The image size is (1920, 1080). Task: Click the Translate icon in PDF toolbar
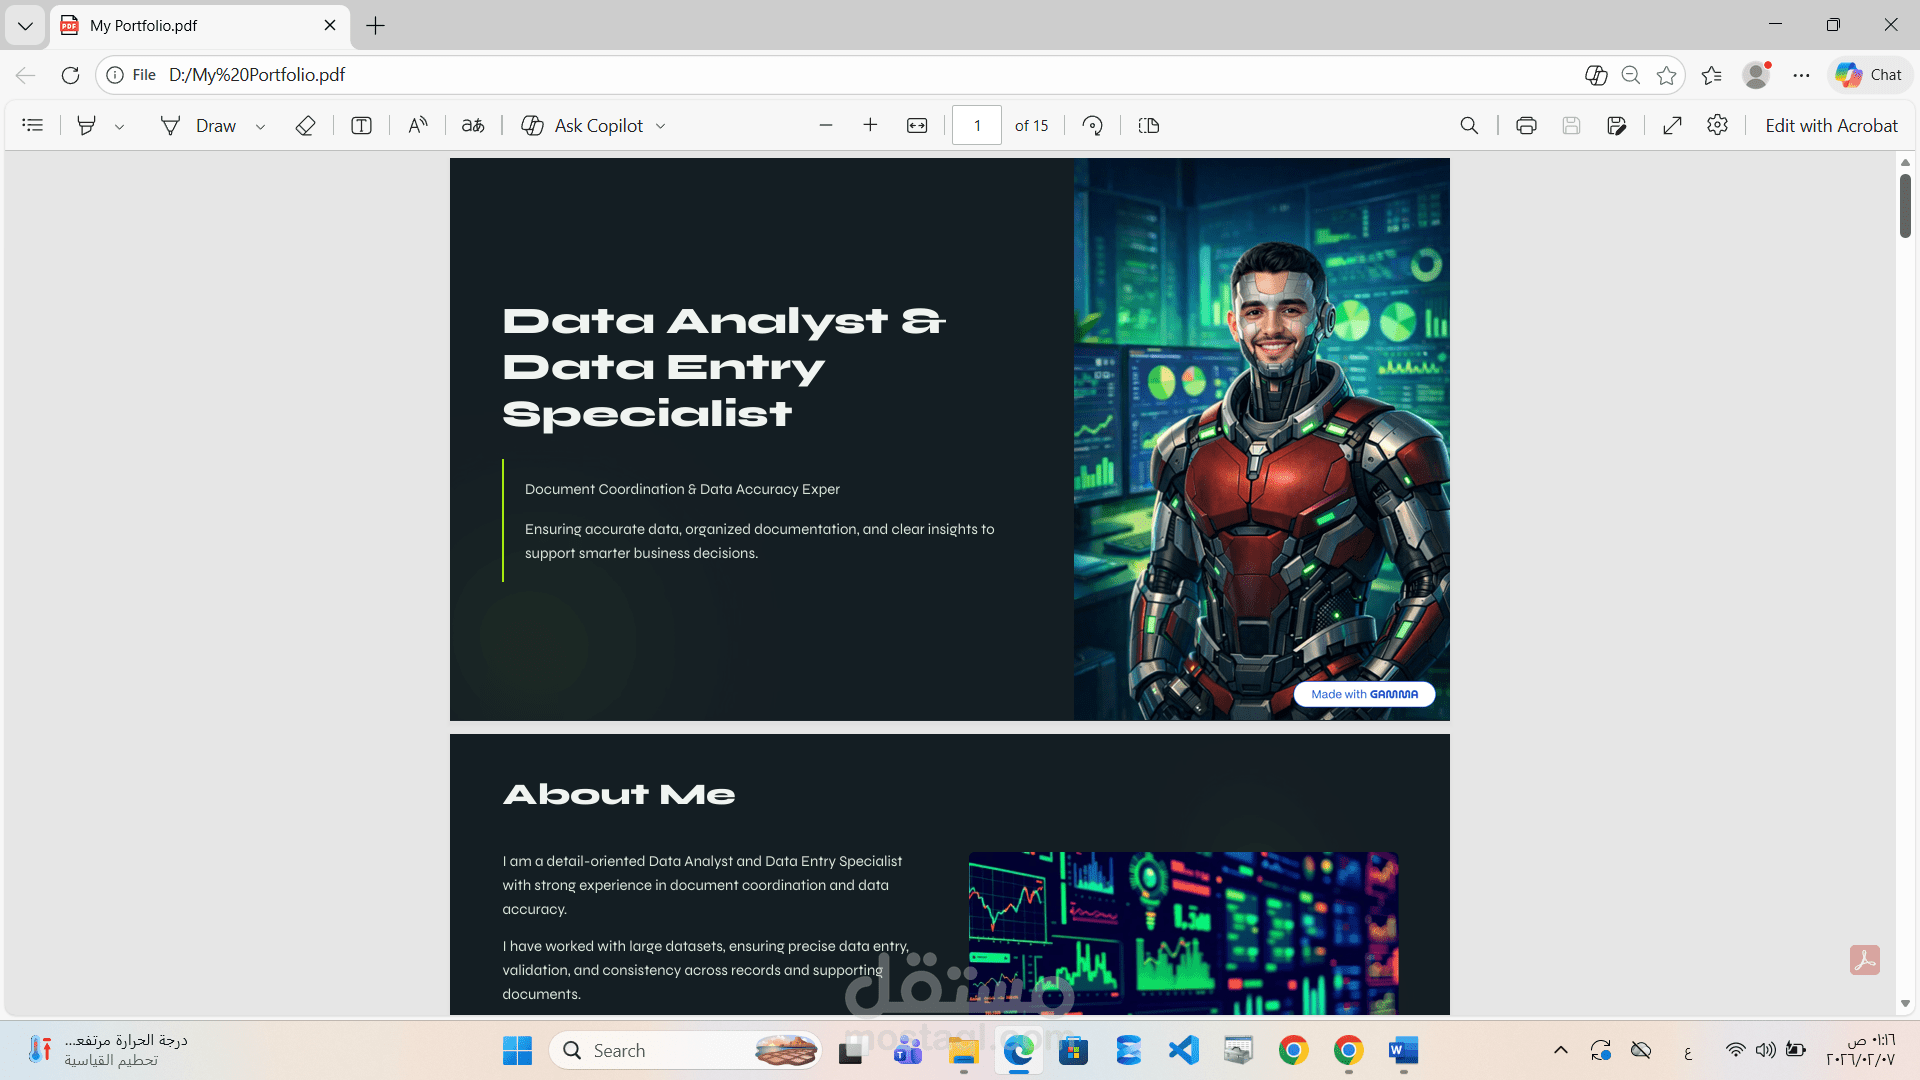click(473, 126)
